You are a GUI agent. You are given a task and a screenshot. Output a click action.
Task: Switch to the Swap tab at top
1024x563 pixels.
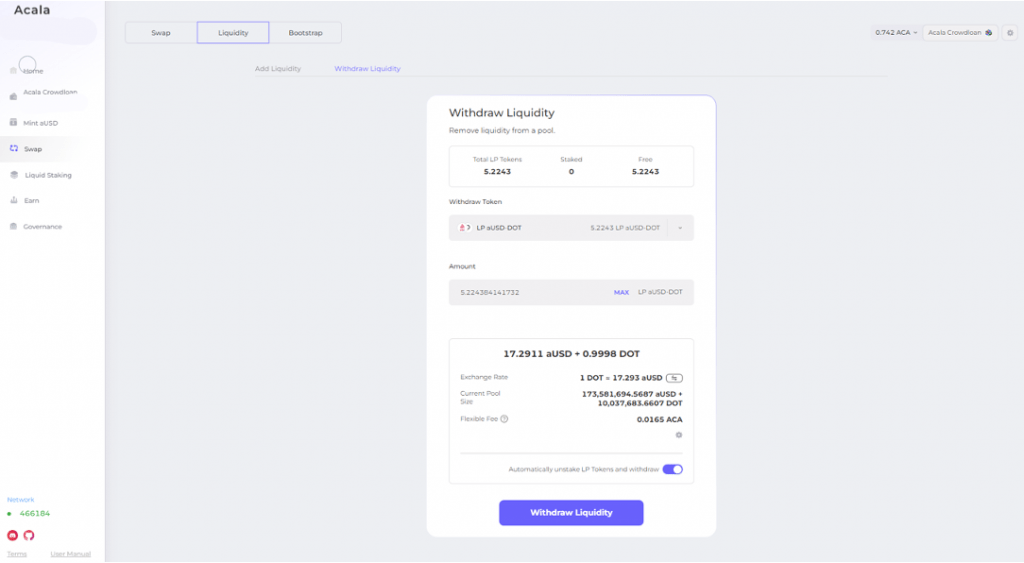pos(161,33)
